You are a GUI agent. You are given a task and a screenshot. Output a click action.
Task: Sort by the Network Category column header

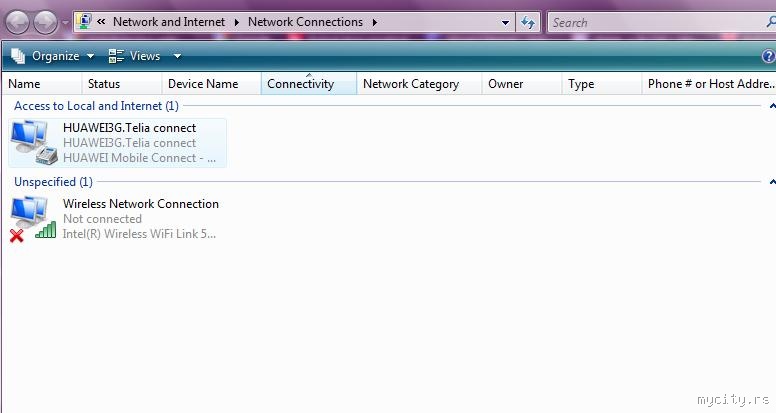pyautogui.click(x=419, y=84)
